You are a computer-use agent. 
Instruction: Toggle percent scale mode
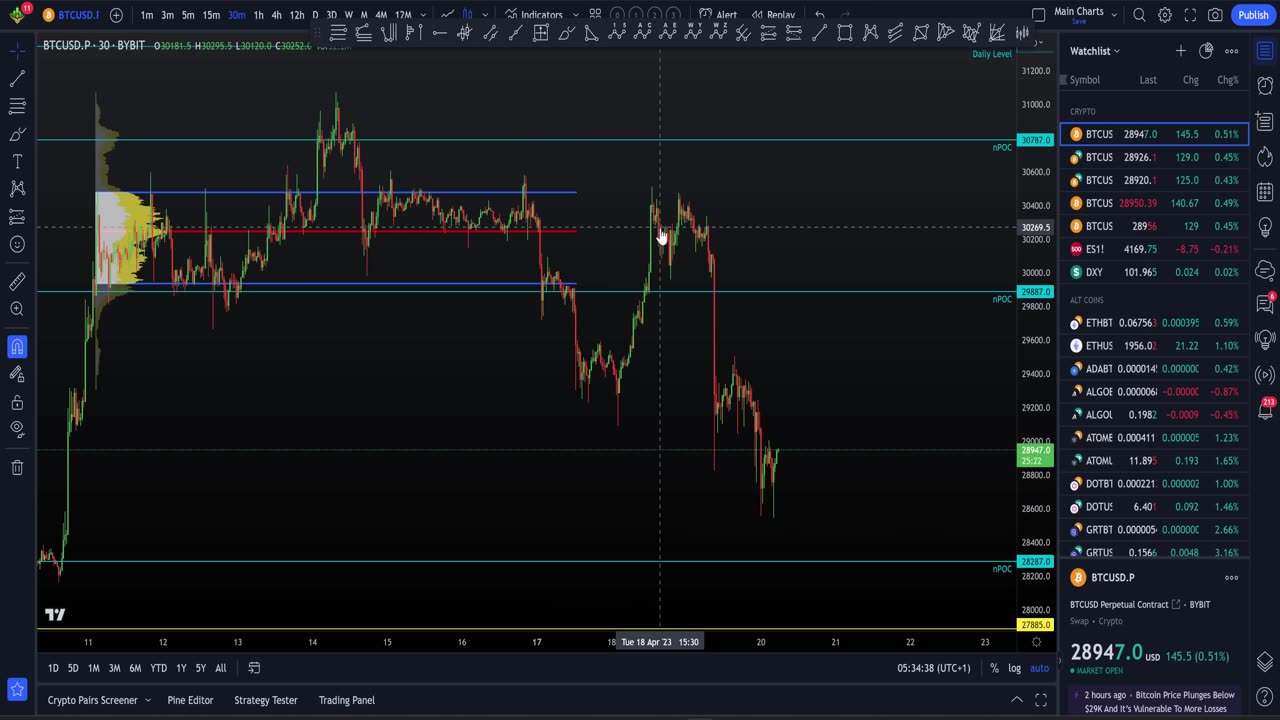(x=994, y=668)
